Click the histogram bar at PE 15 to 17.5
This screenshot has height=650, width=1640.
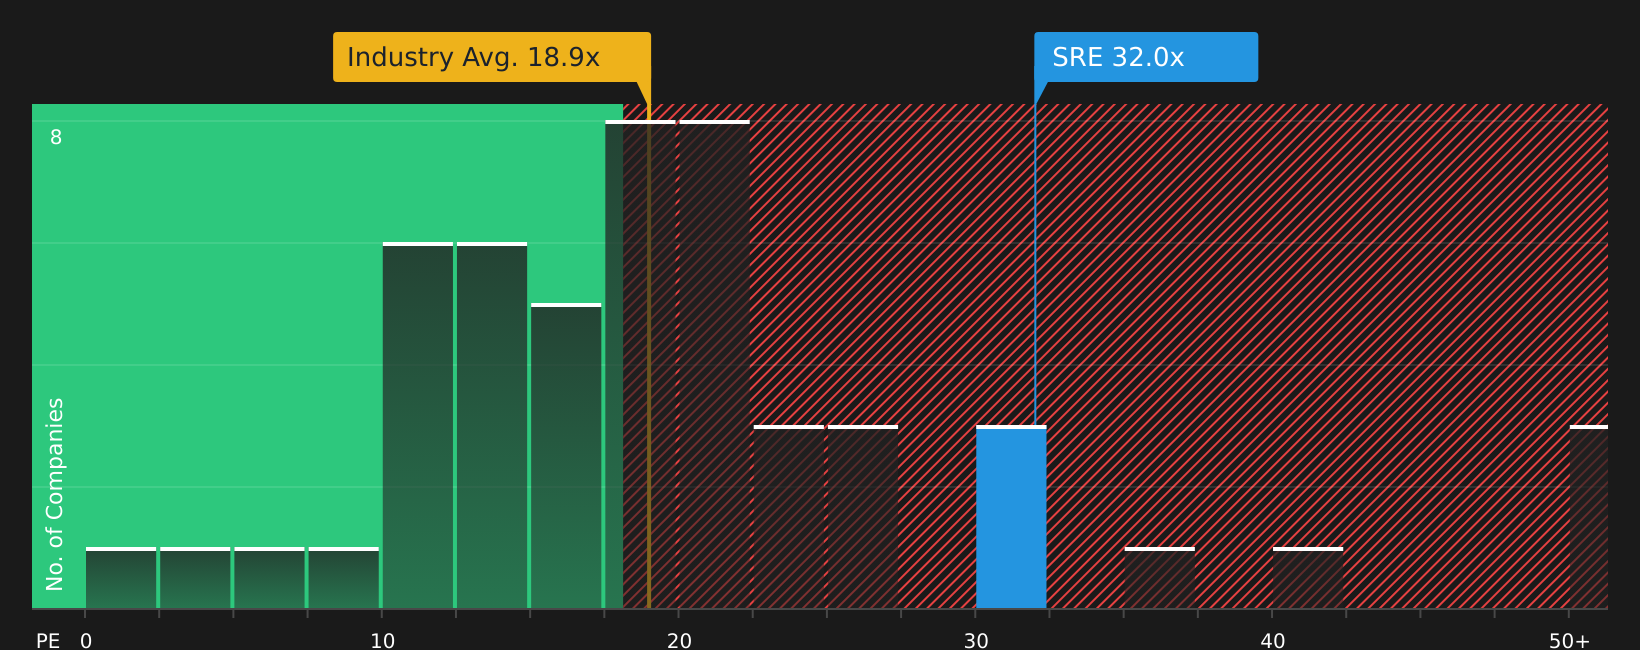(566, 456)
